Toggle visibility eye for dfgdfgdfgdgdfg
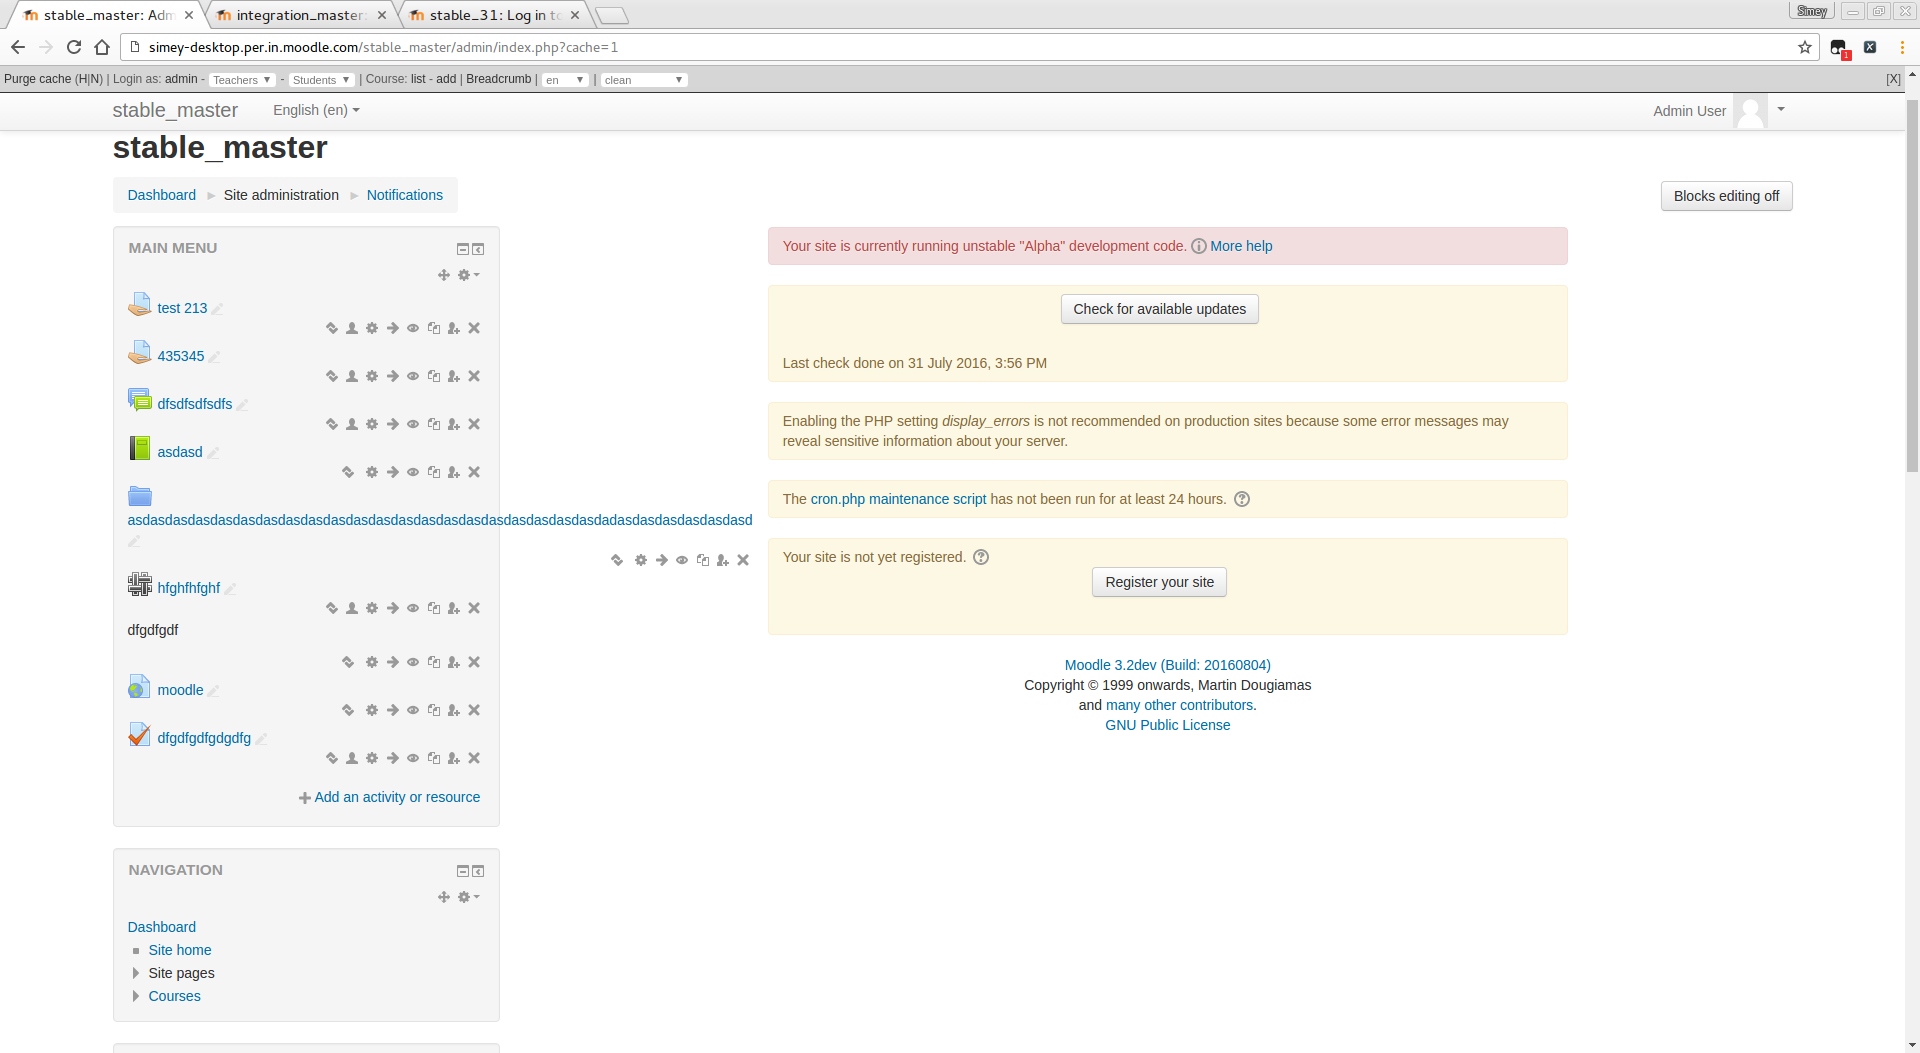The width and height of the screenshot is (1920, 1053). point(413,758)
